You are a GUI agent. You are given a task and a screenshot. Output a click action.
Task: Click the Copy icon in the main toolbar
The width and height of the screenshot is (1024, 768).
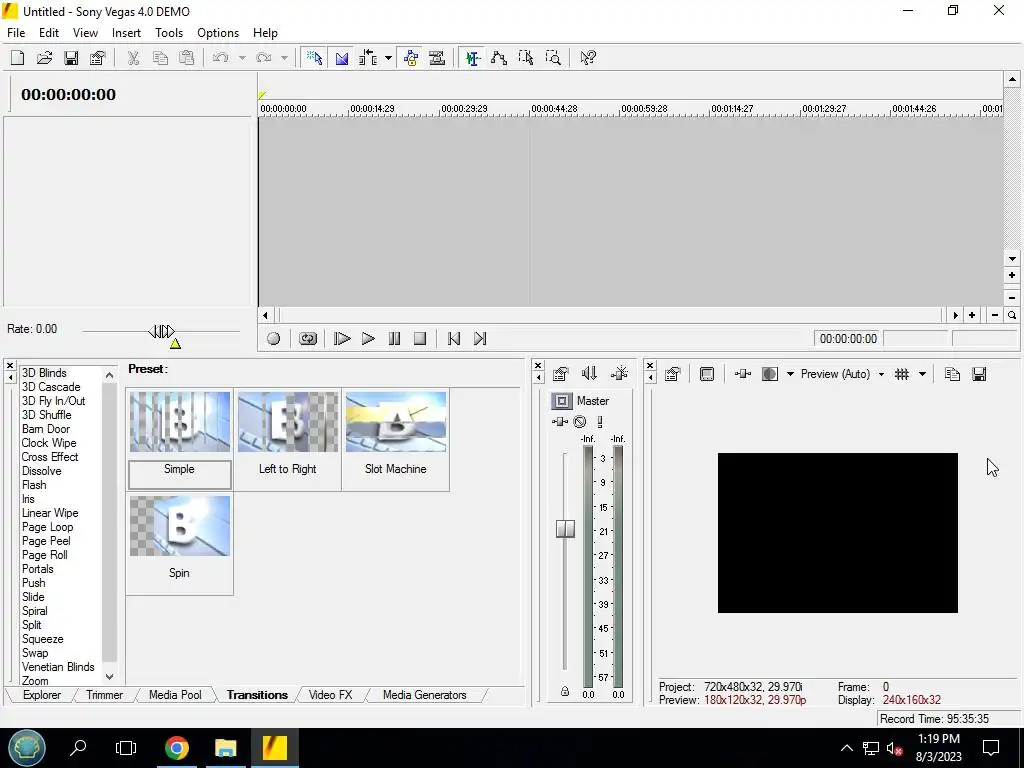(x=160, y=58)
